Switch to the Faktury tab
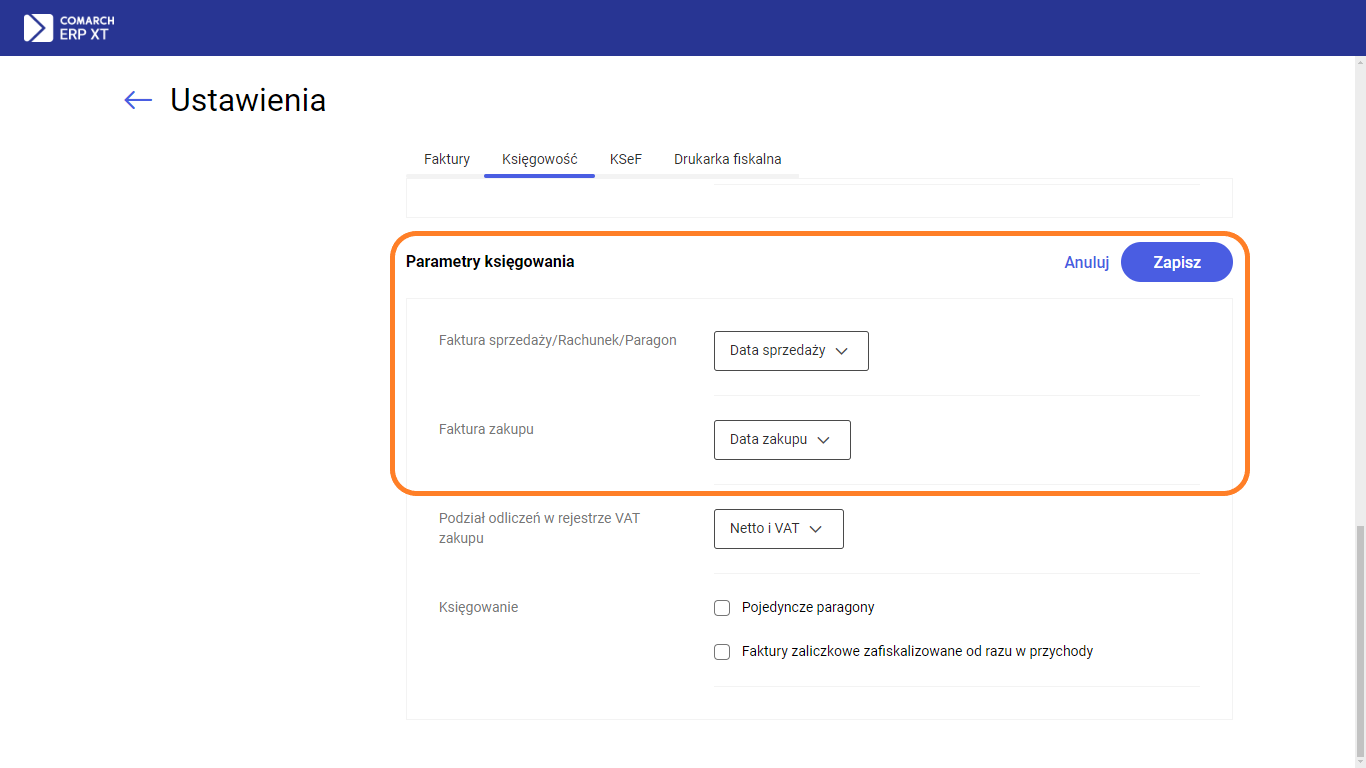 point(447,159)
